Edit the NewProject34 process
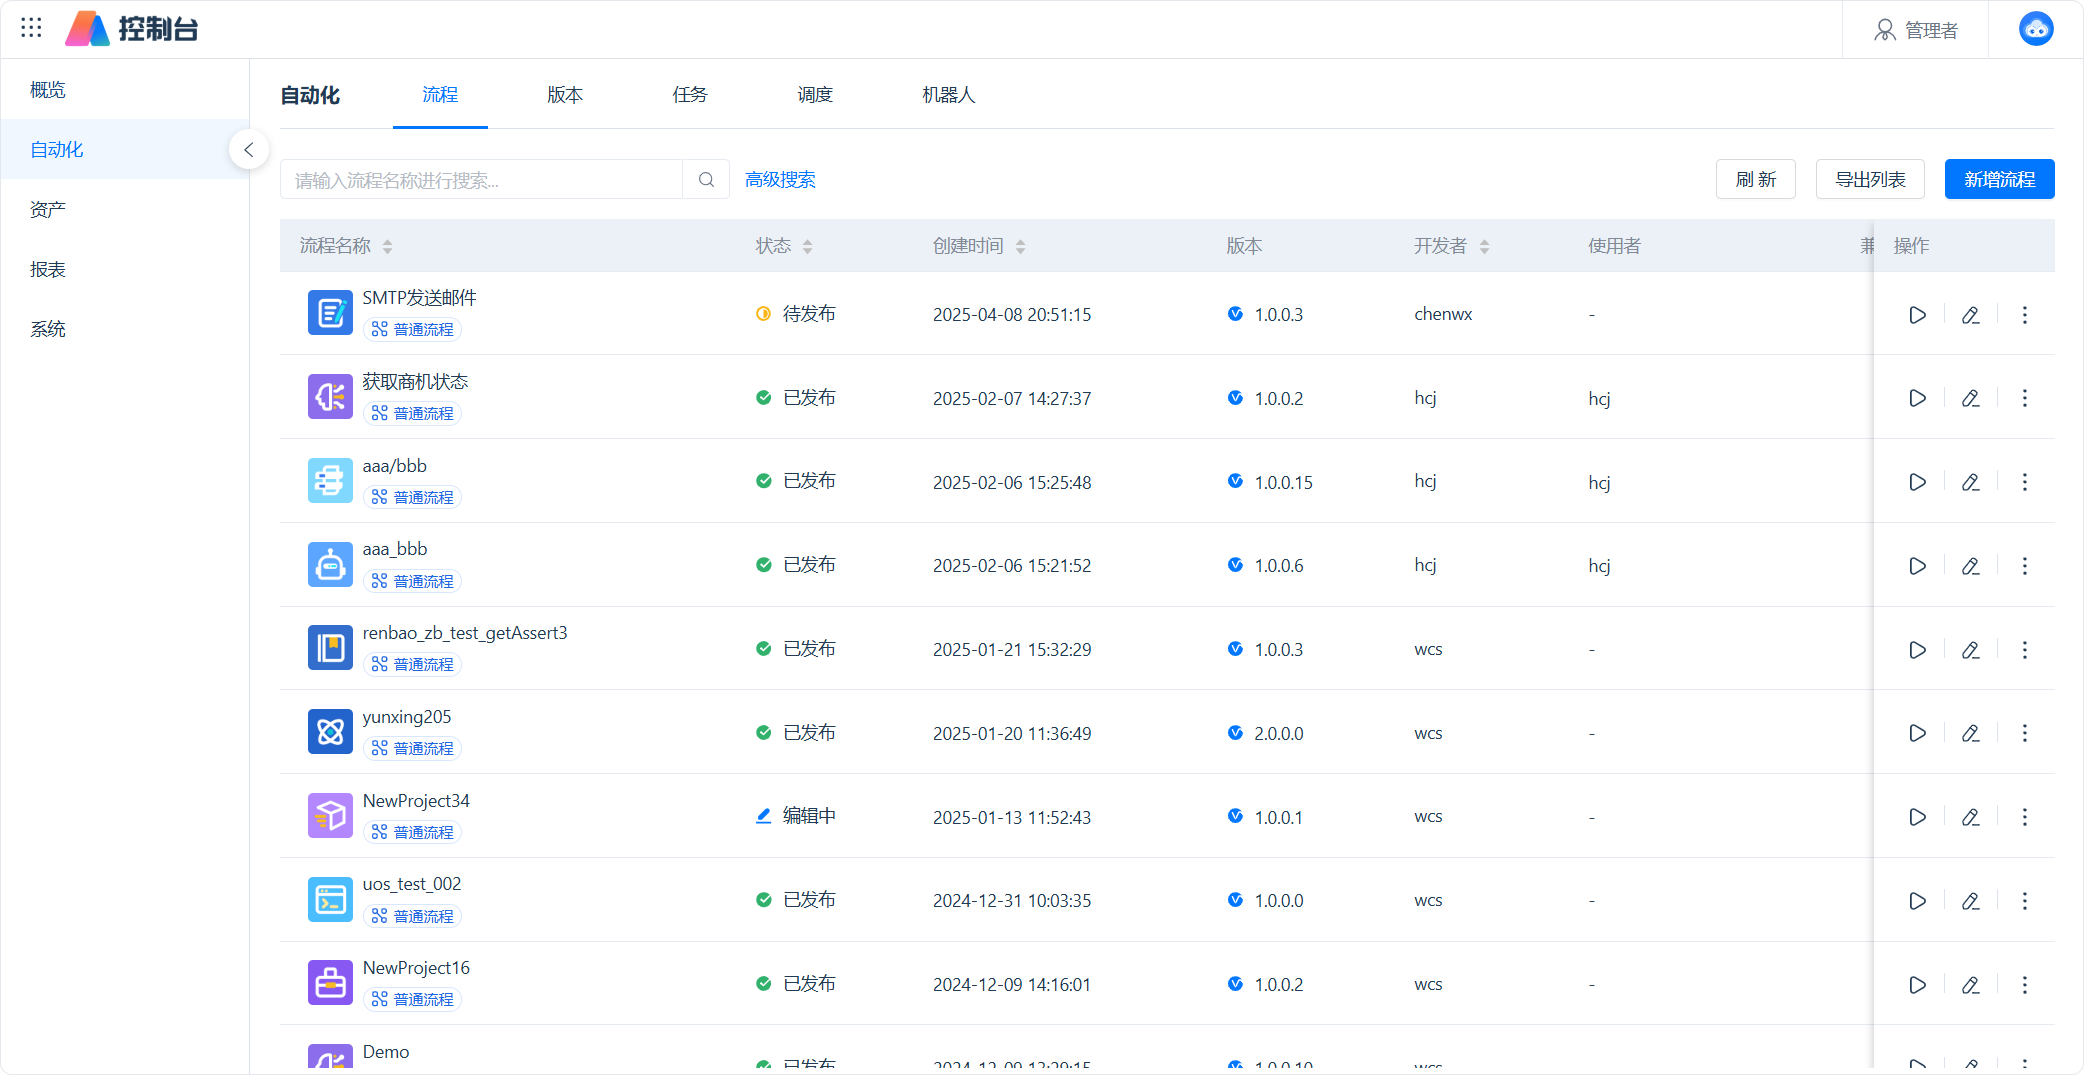The image size is (2084, 1077). 1970,817
